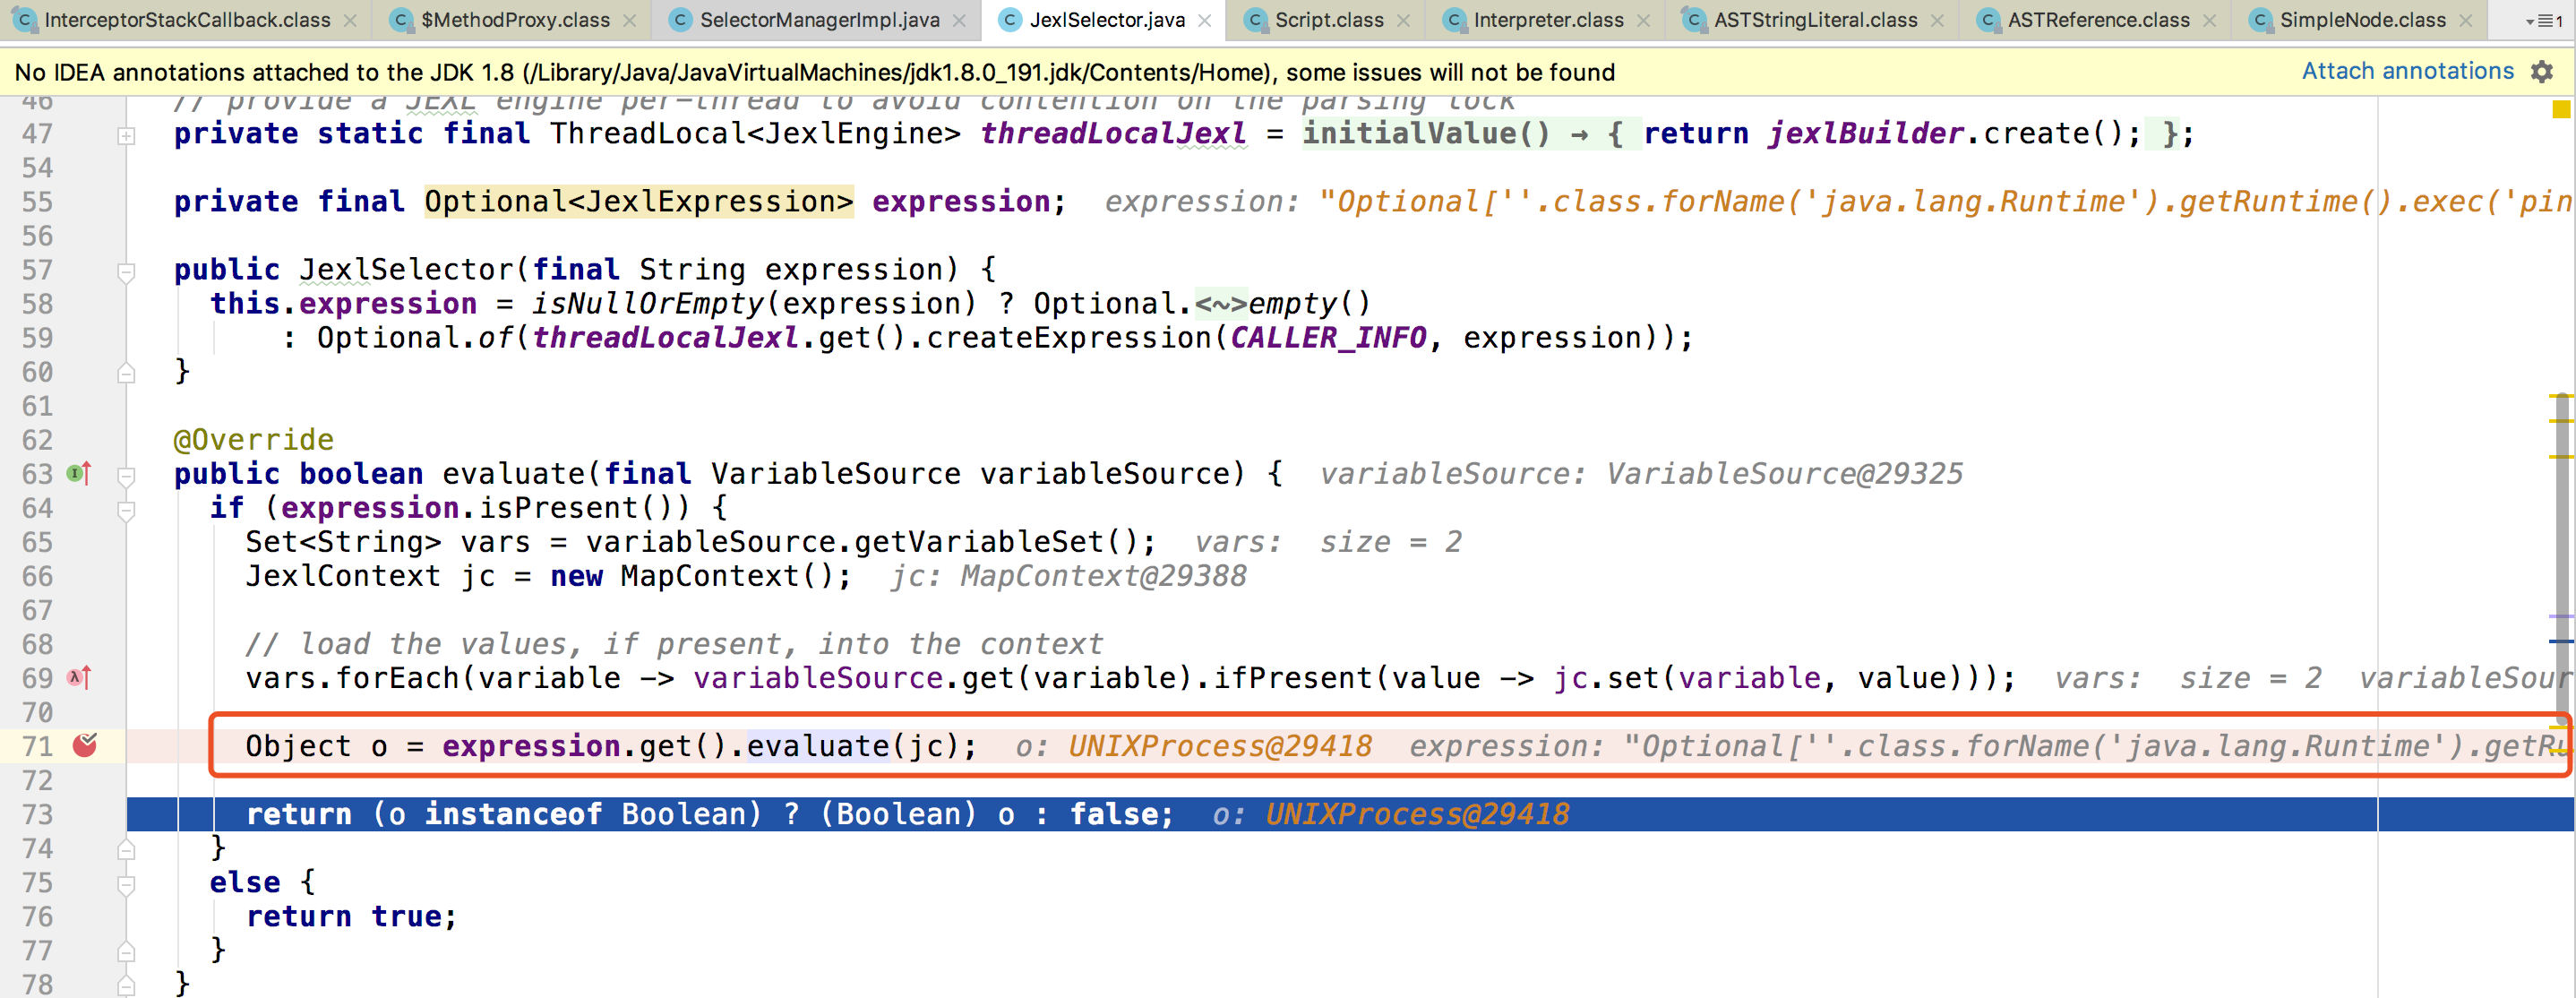Show hidden tabs dropdown list
Screen dimensions: 2576x998
pyautogui.click(x=2543, y=21)
